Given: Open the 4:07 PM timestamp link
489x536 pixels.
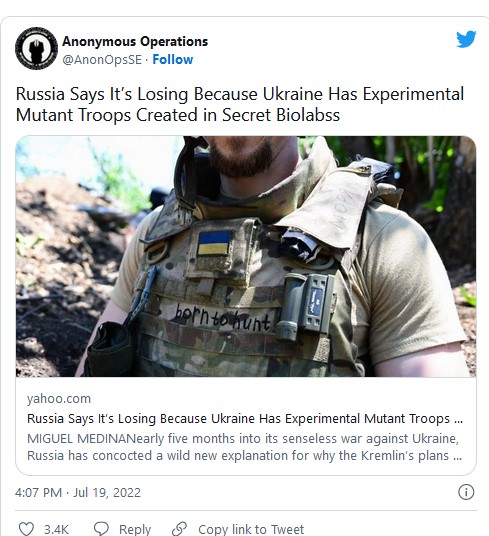Looking at the screenshot, I should point(38,493).
